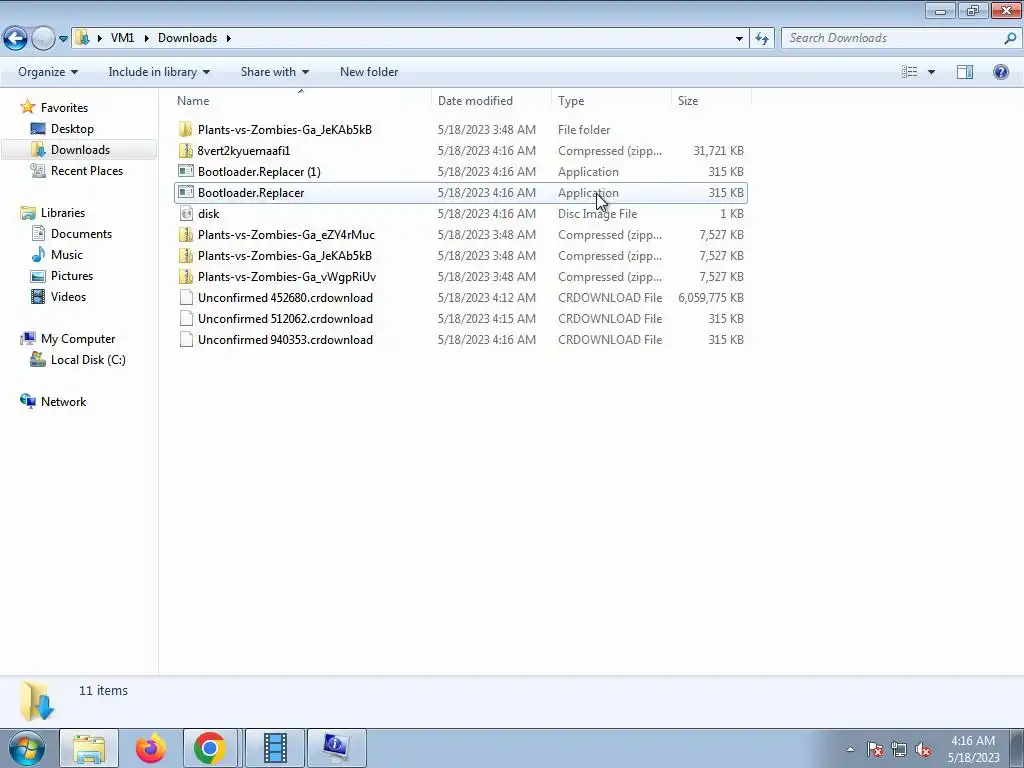Expand the arrow after Downloads breadcrumb
1024x768 pixels.
point(229,39)
